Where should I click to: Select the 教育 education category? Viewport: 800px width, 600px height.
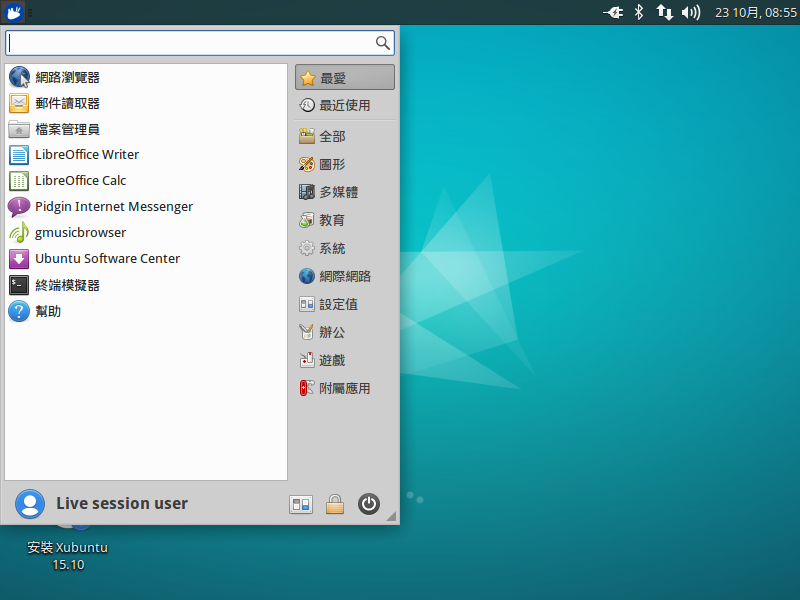pos(345,220)
